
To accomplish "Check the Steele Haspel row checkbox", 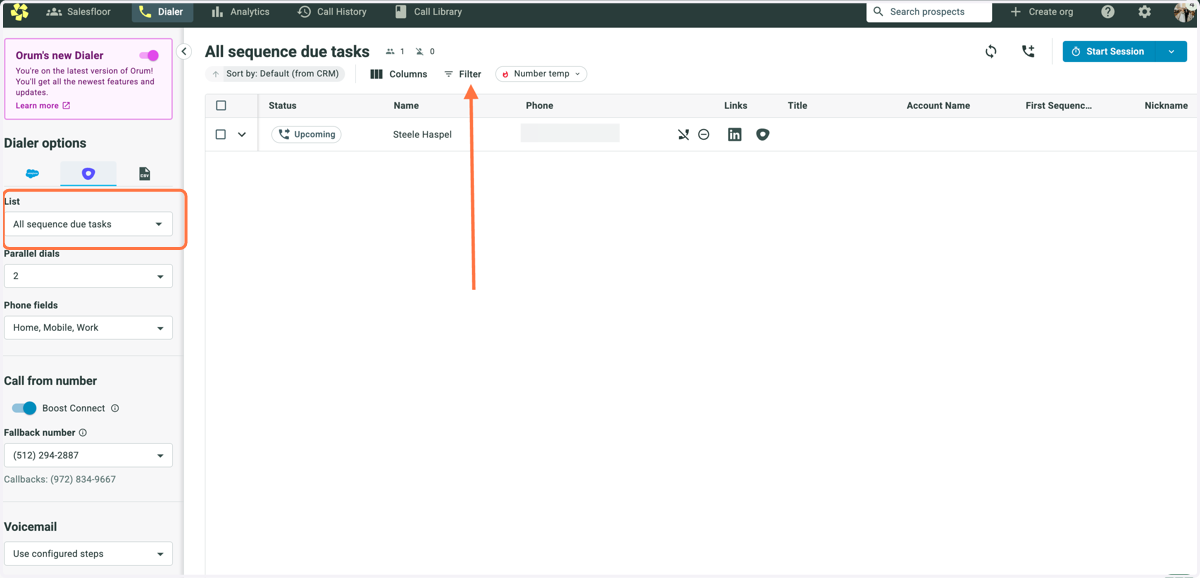I will point(221,134).
